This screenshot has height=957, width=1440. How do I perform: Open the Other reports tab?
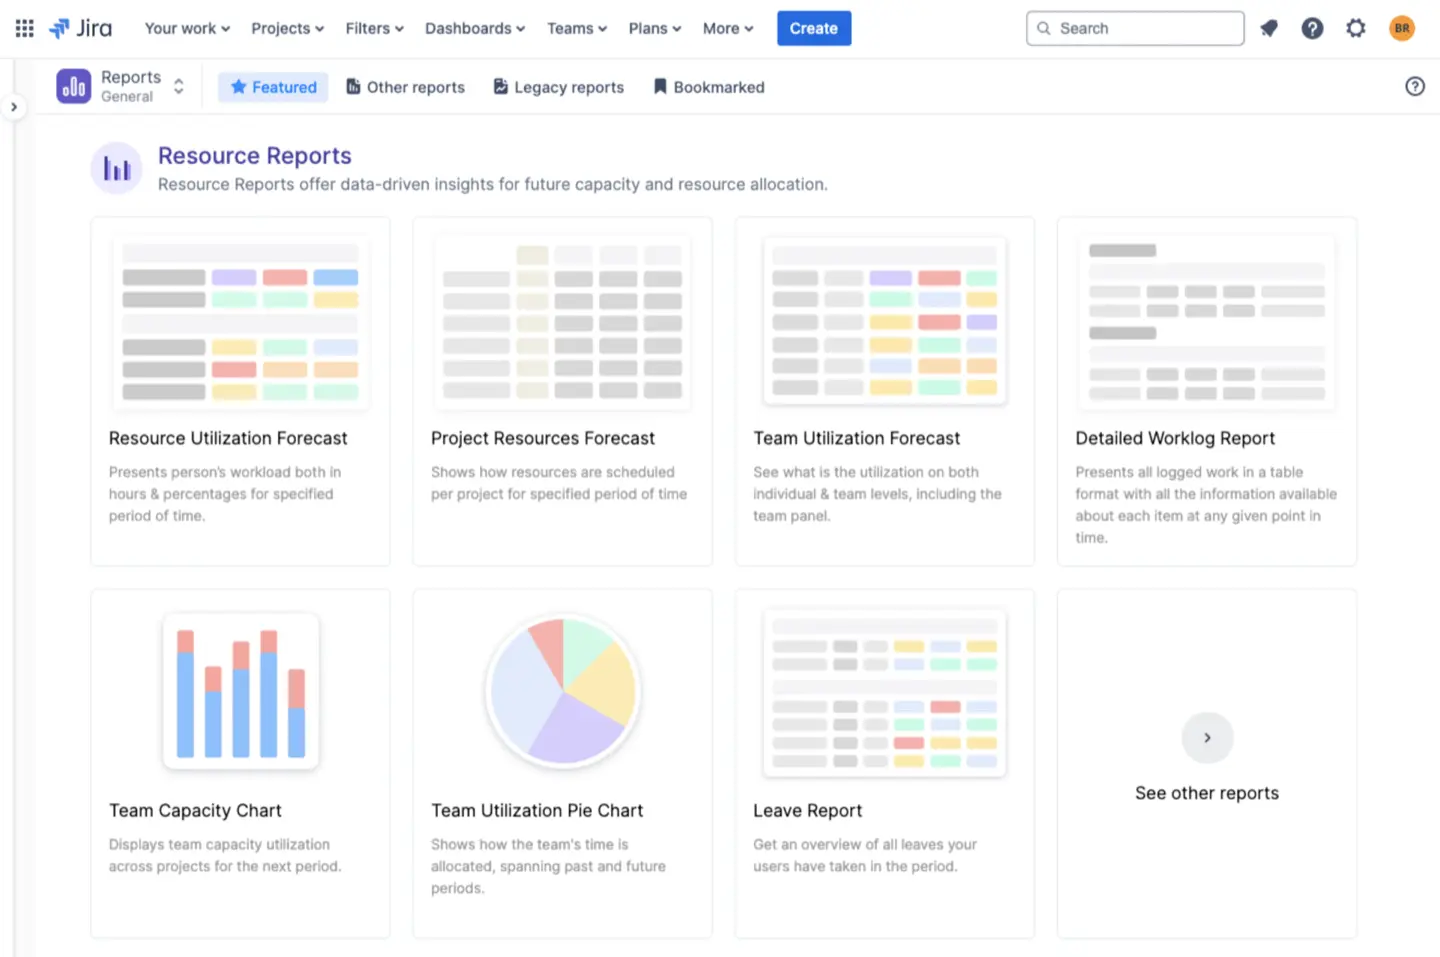click(404, 87)
